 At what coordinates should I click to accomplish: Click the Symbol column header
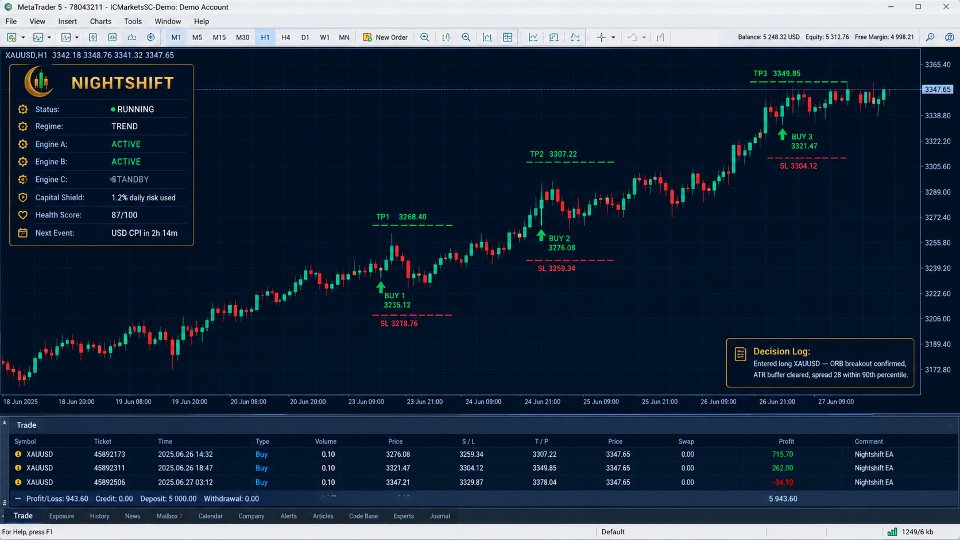pyautogui.click(x=25, y=441)
